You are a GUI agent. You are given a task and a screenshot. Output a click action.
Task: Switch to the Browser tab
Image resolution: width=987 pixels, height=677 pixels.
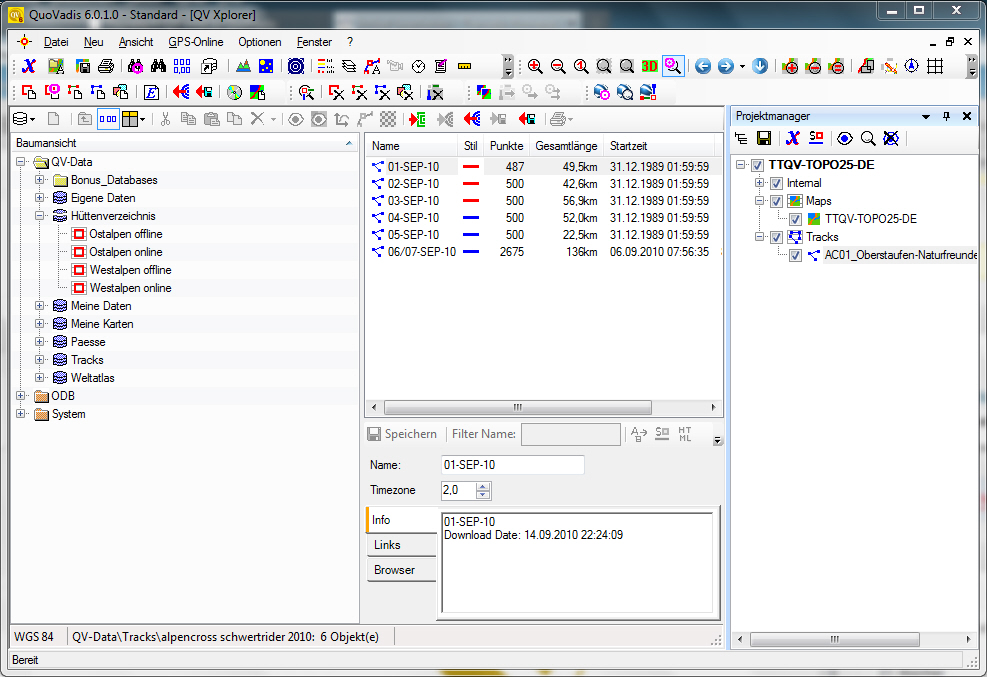click(401, 570)
